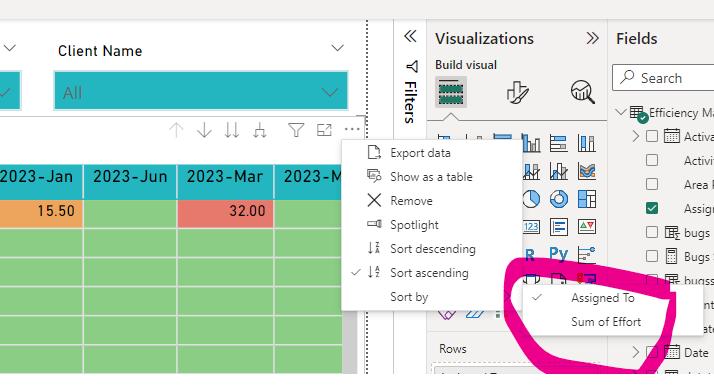
Task: Select the clustered column chart visual
Action: (531, 144)
